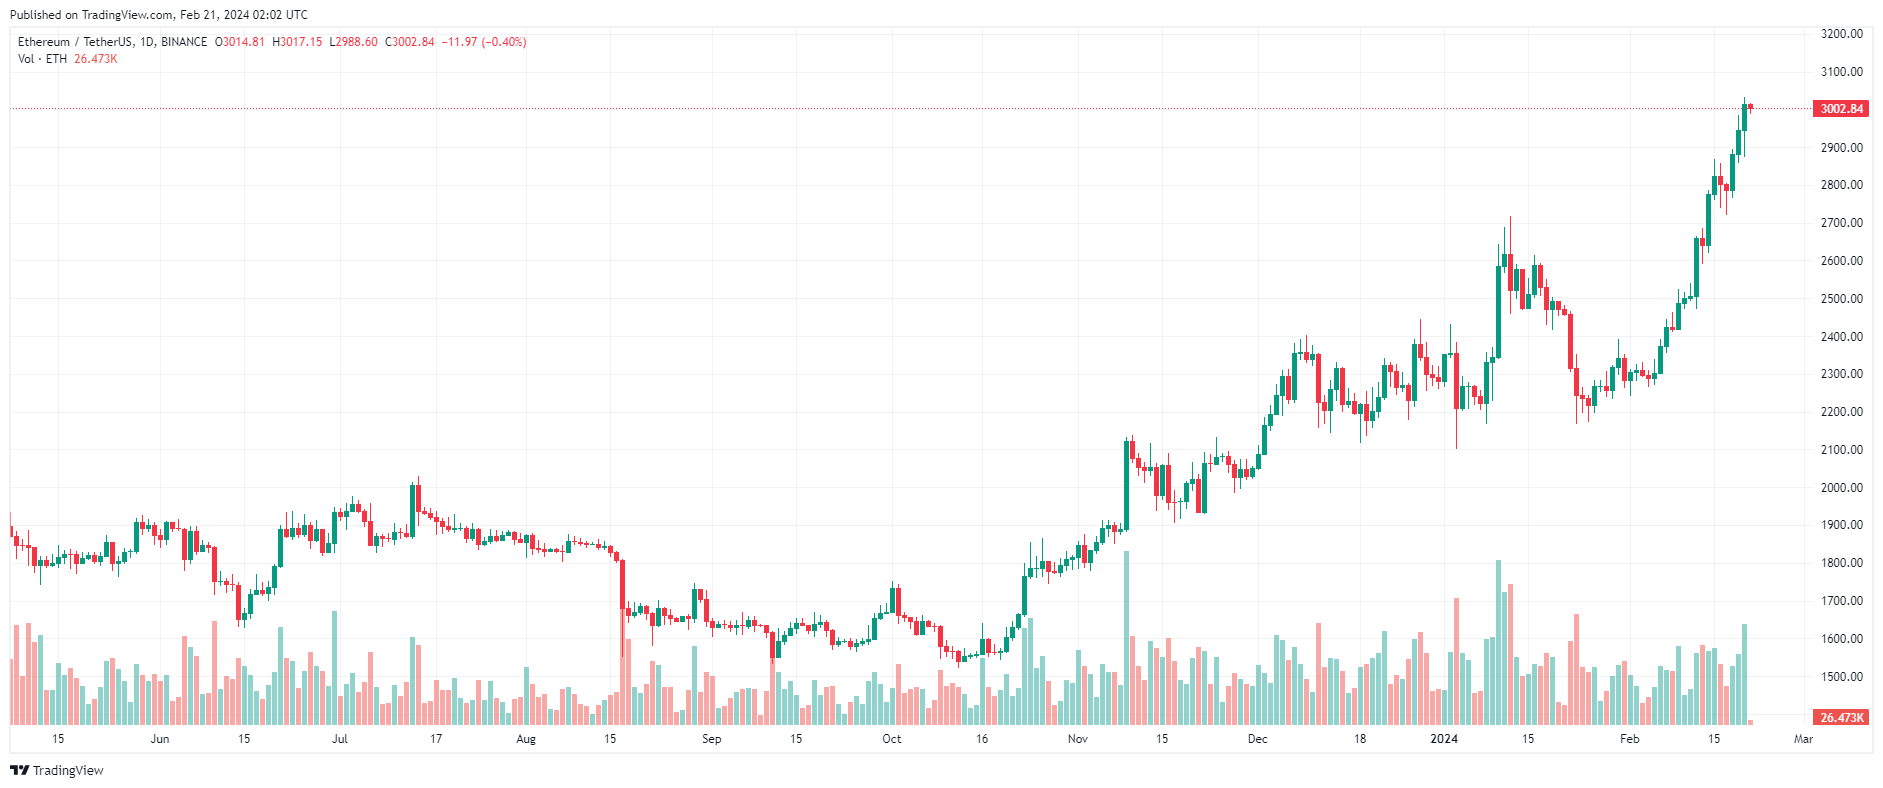Click the red 3002.84 current price label

point(1840,108)
